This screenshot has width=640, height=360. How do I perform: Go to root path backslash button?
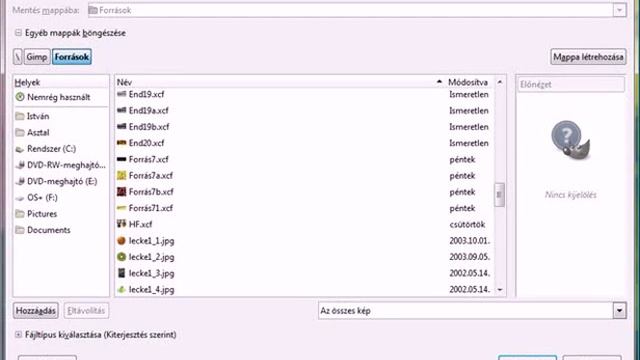coord(18,57)
